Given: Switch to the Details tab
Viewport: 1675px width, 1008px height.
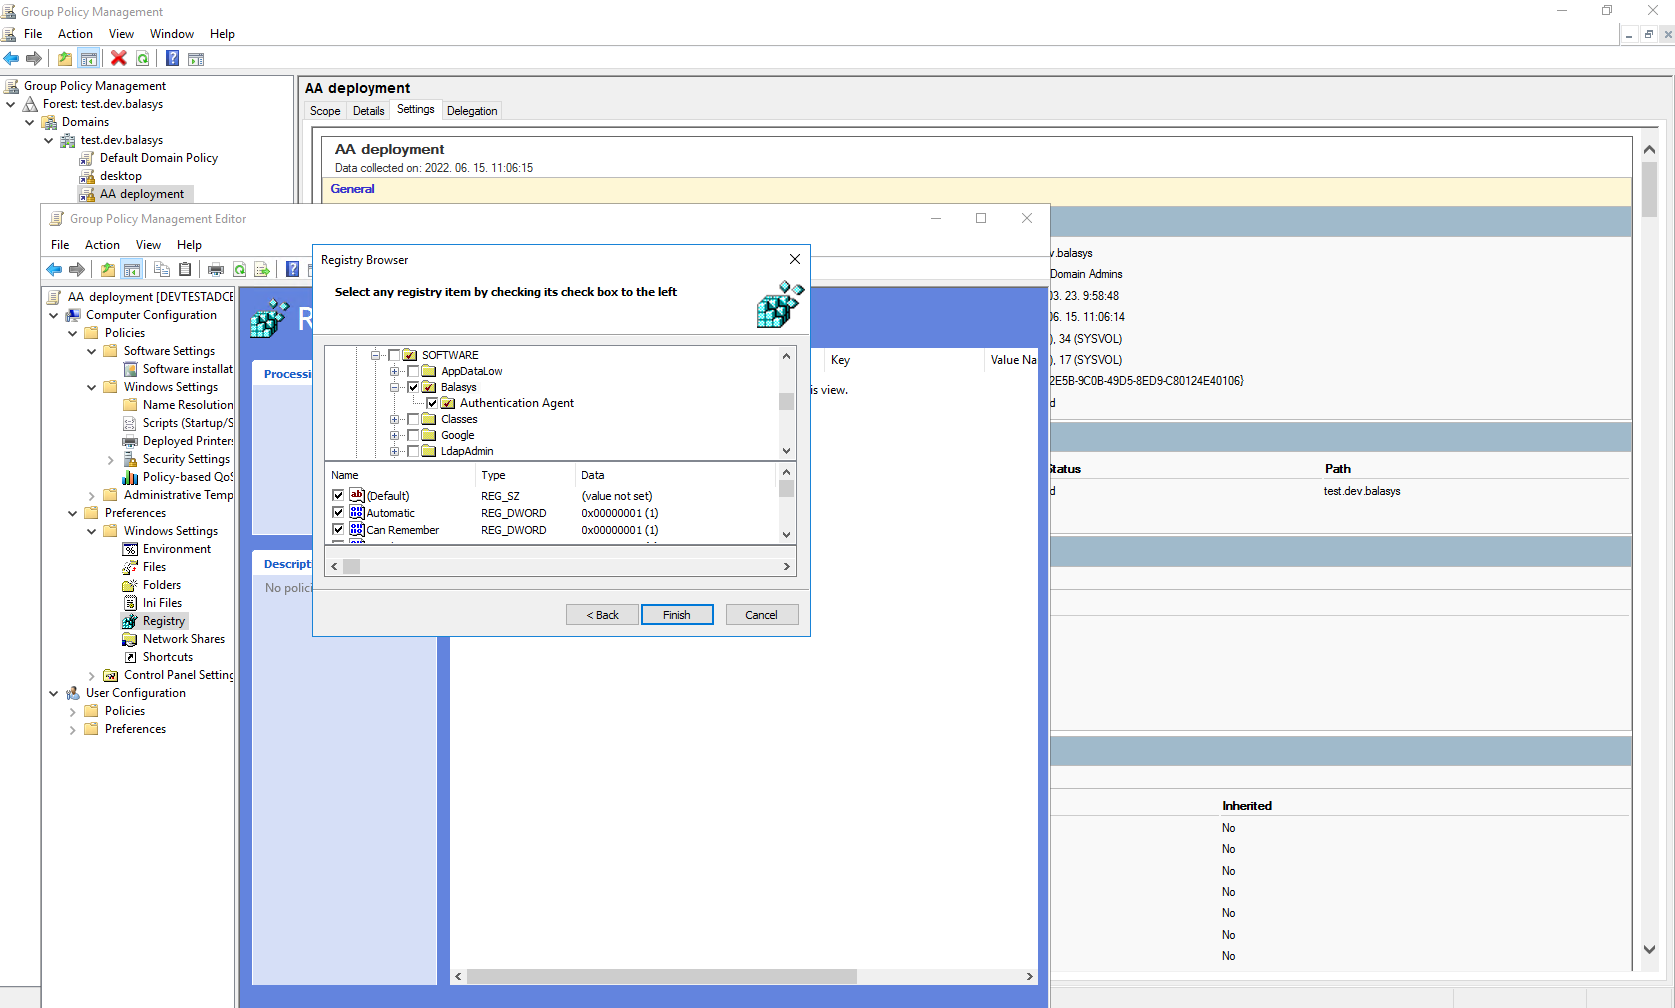Looking at the screenshot, I should 368,111.
